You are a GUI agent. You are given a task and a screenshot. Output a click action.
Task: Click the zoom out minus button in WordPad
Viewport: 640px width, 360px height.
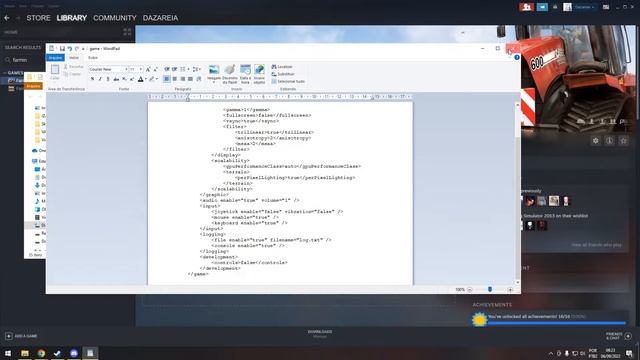[469, 290]
